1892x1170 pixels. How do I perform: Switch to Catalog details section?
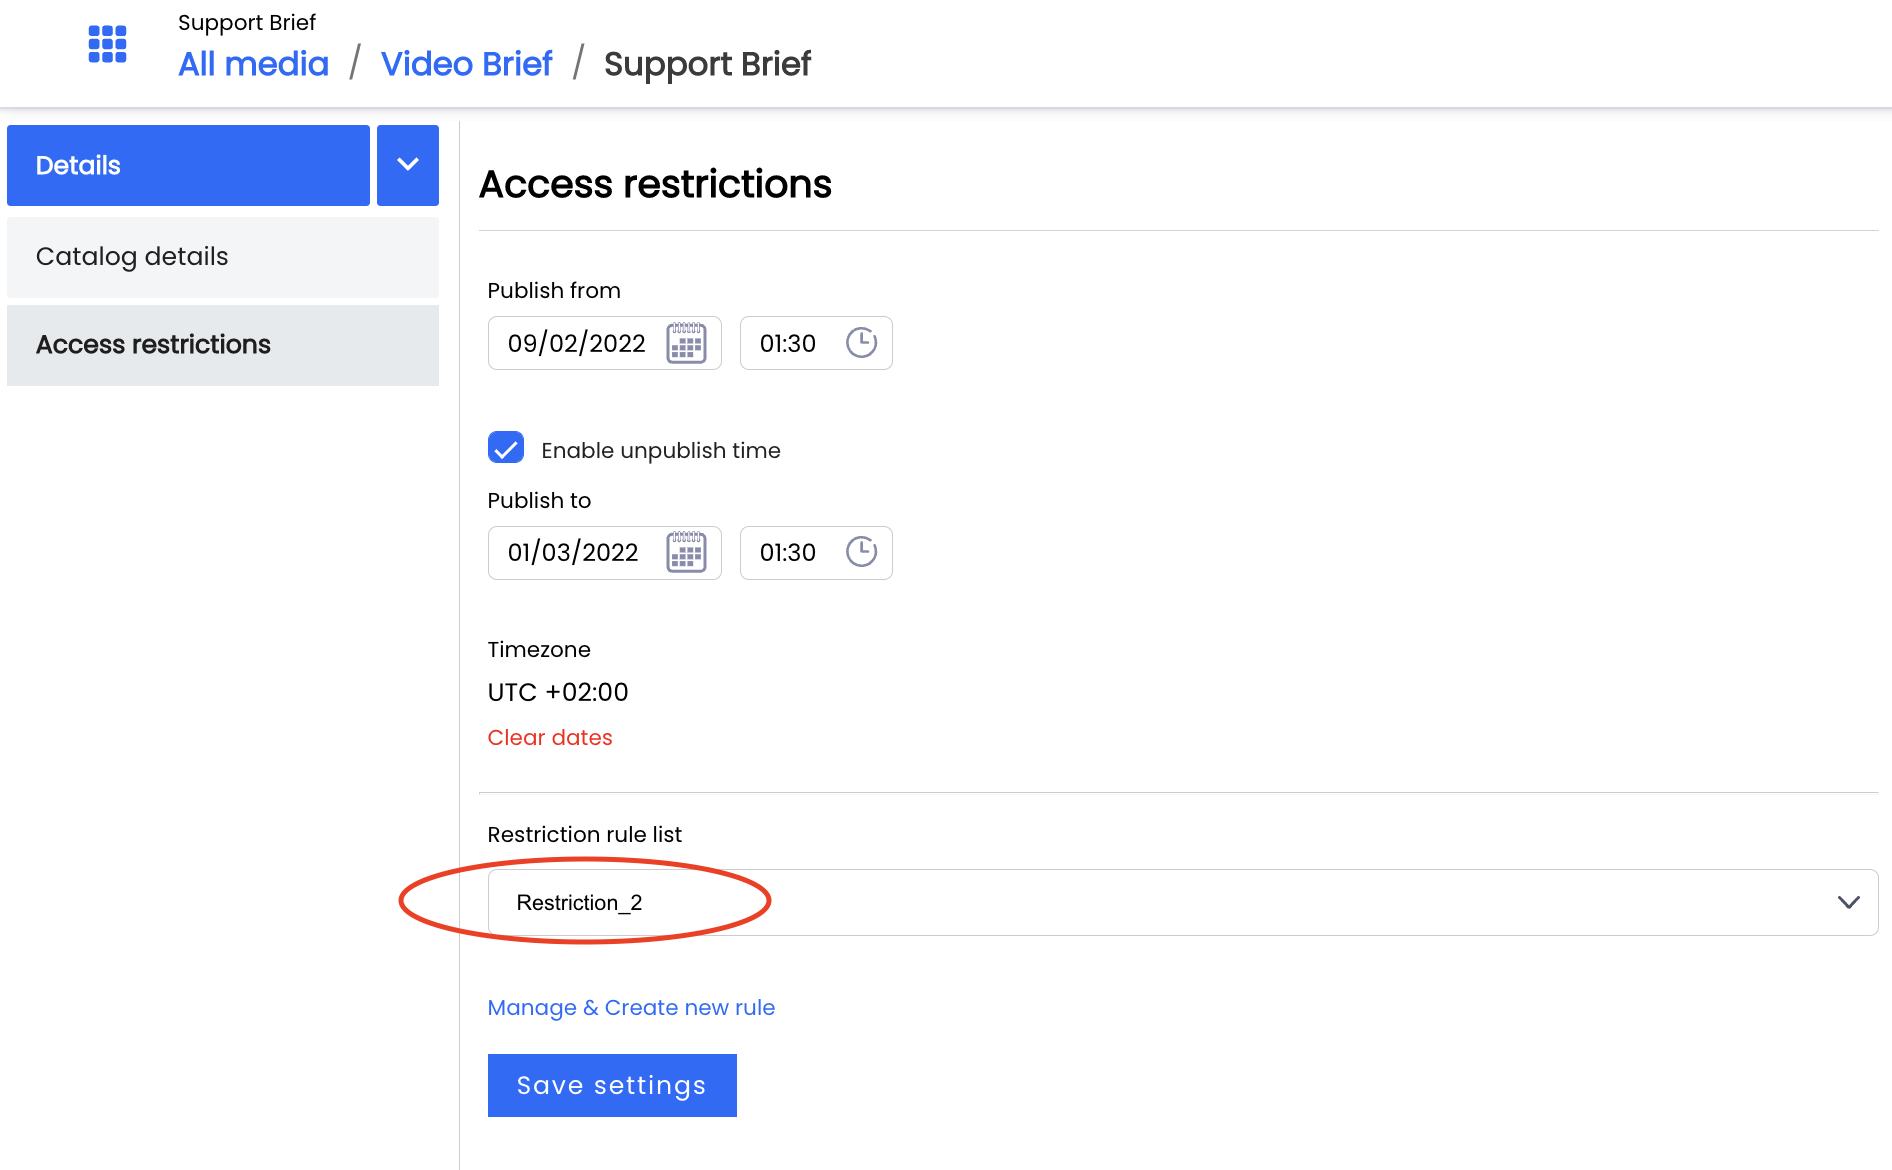pyautogui.click(x=223, y=257)
